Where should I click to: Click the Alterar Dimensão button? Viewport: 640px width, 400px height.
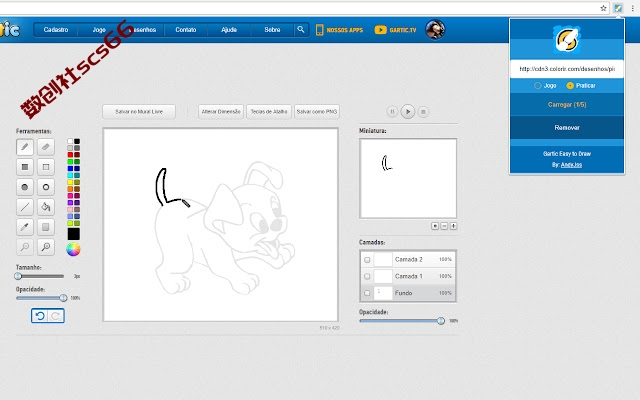click(x=221, y=111)
